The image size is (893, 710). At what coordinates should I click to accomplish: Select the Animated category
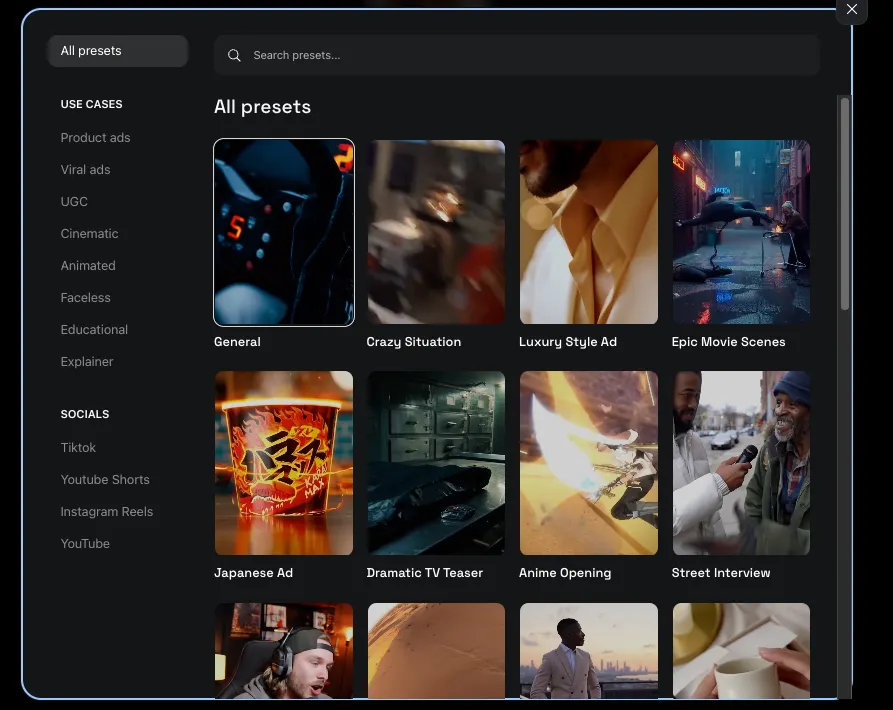(x=88, y=266)
